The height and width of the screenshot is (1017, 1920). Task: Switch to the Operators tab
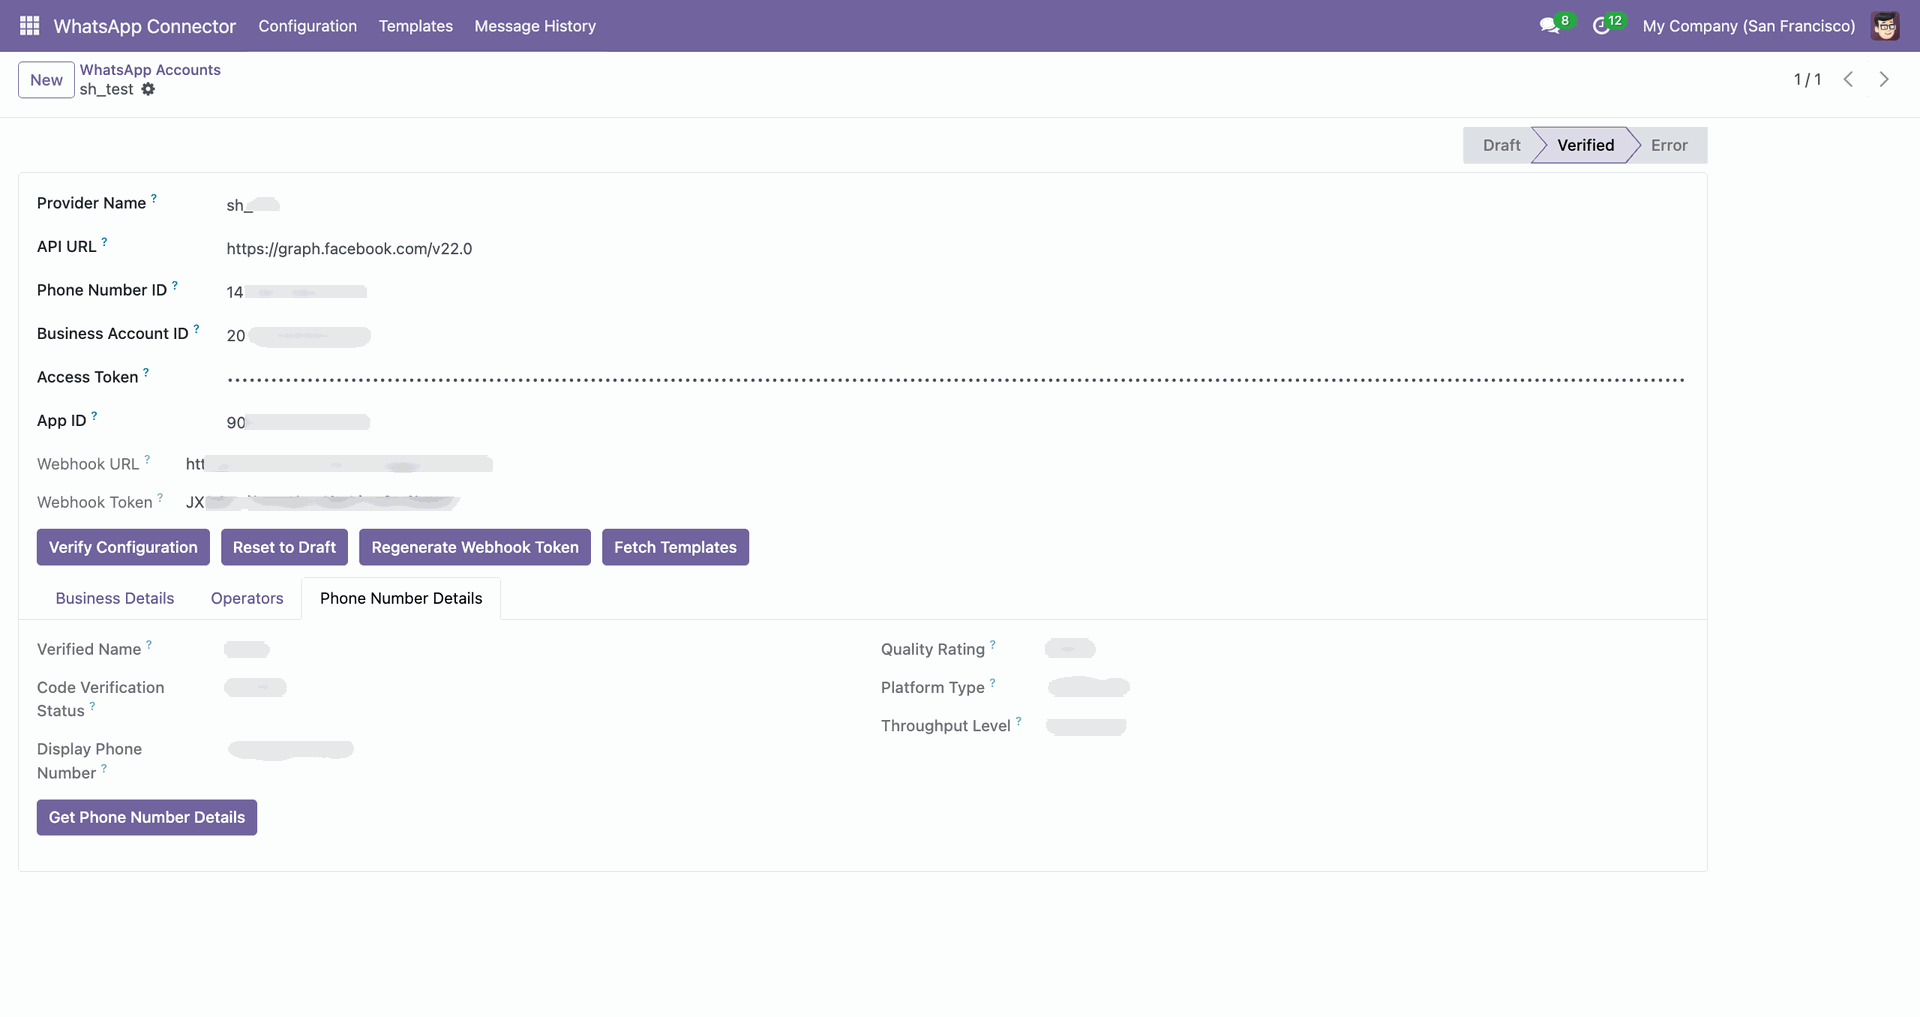tap(247, 598)
